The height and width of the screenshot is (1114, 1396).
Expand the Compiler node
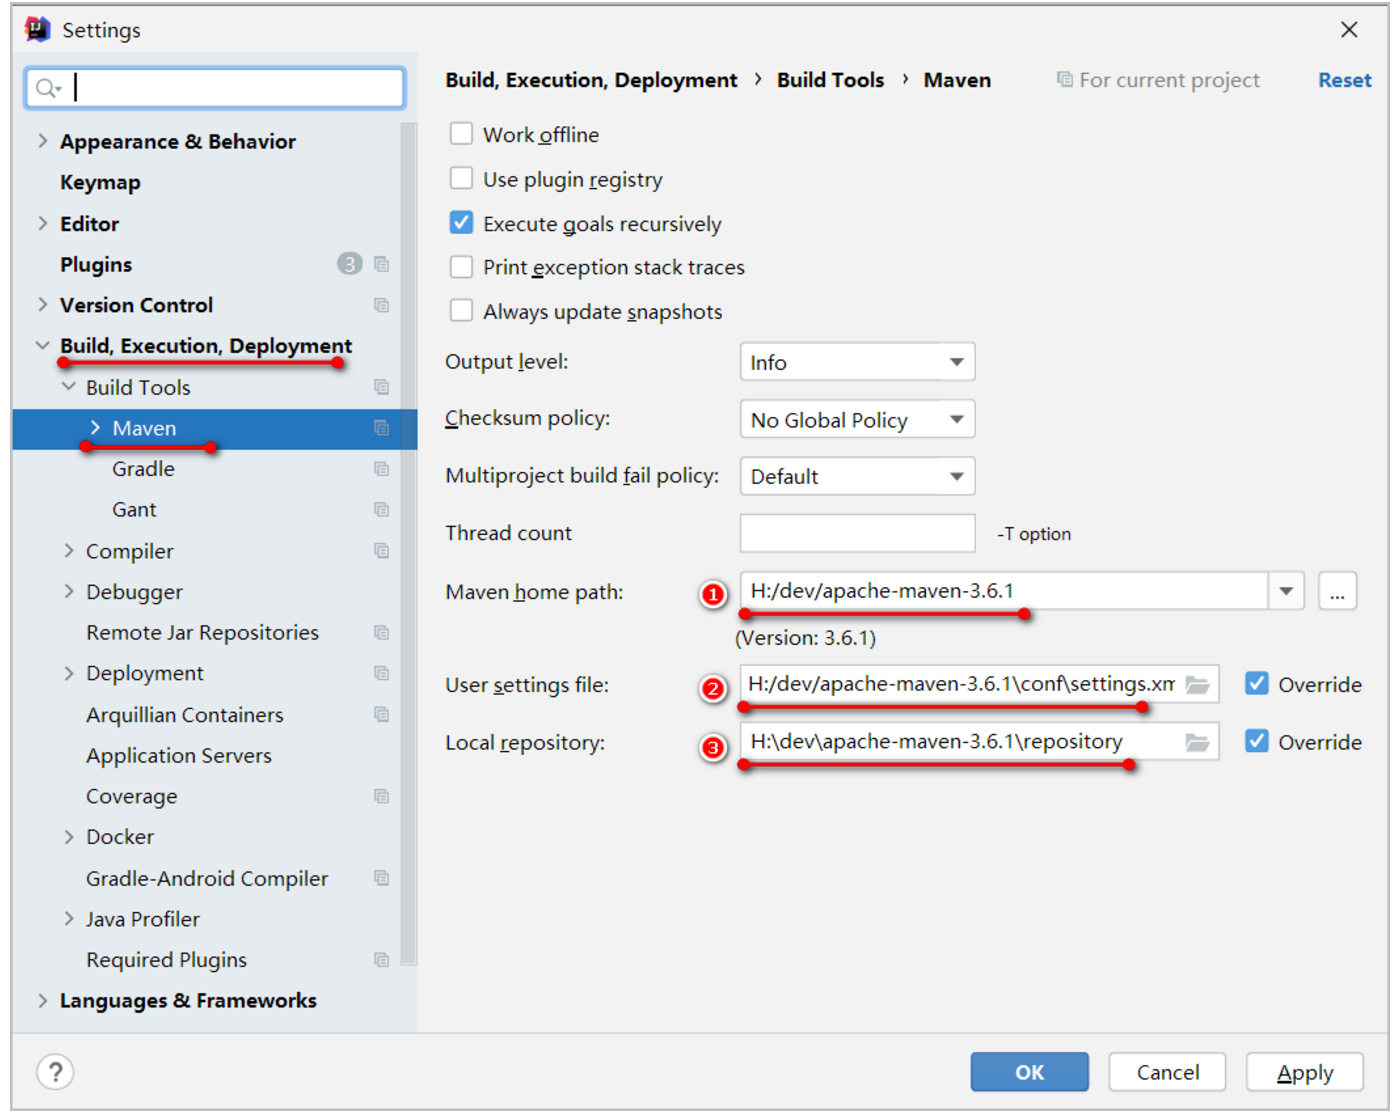tap(69, 550)
